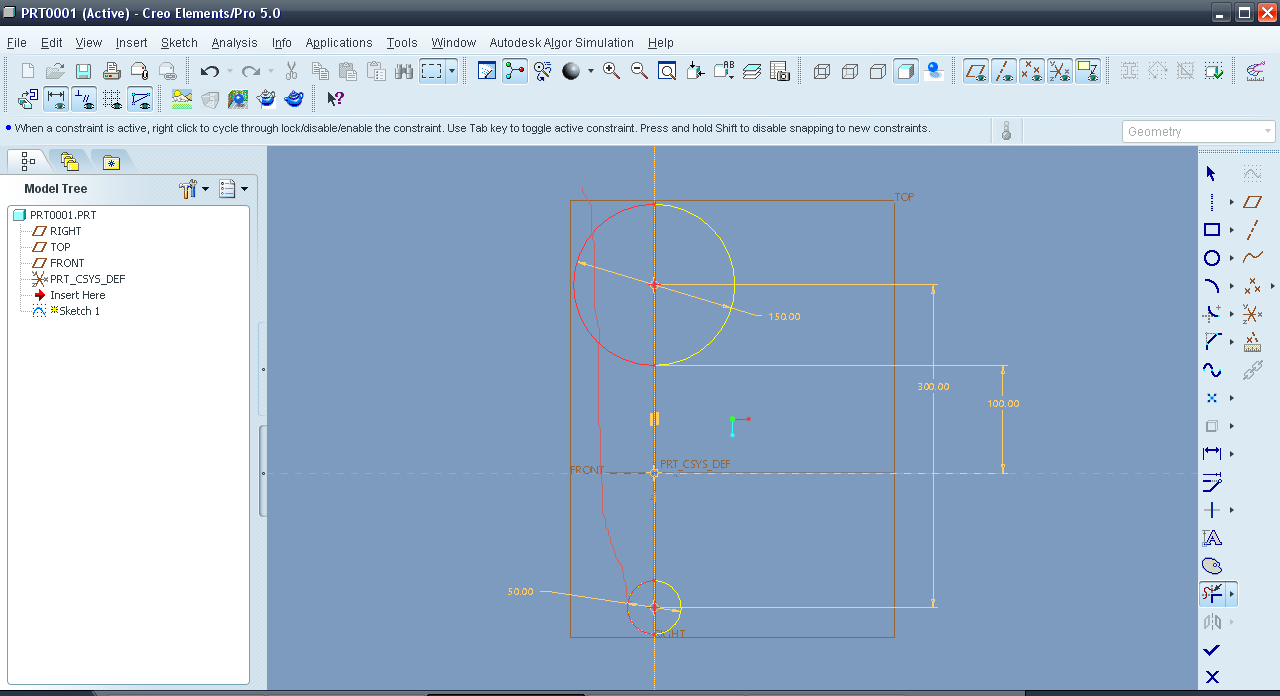Viewport: 1280px width, 696px height.
Task: Expand the undo history dropdown arrow
Action: point(229,71)
